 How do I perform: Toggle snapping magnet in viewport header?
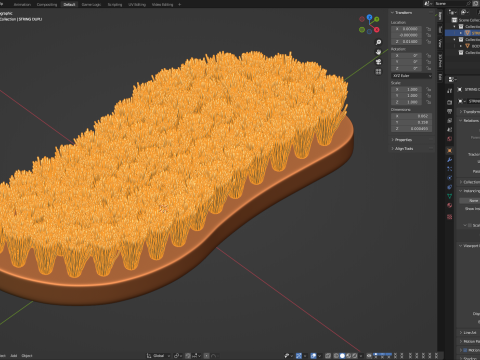188,356
